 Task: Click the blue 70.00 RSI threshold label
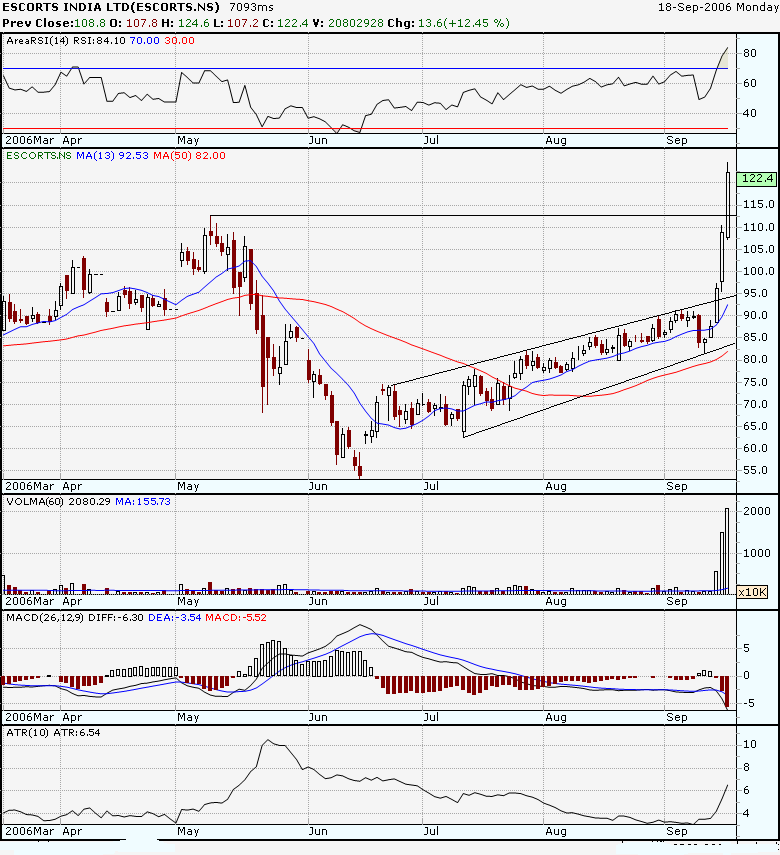[x=145, y=41]
